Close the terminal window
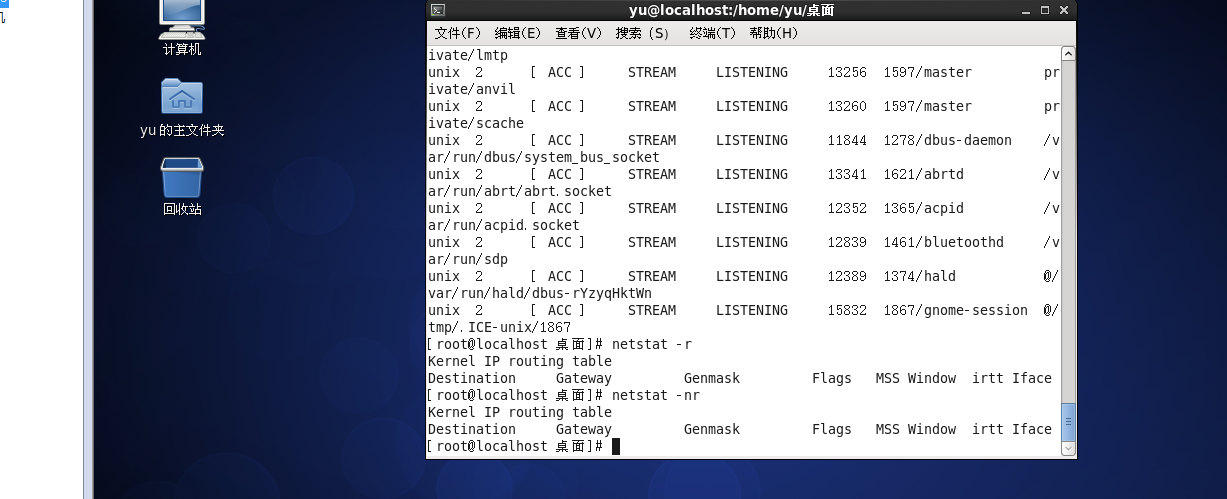This screenshot has height=499, width=1227. point(1064,10)
